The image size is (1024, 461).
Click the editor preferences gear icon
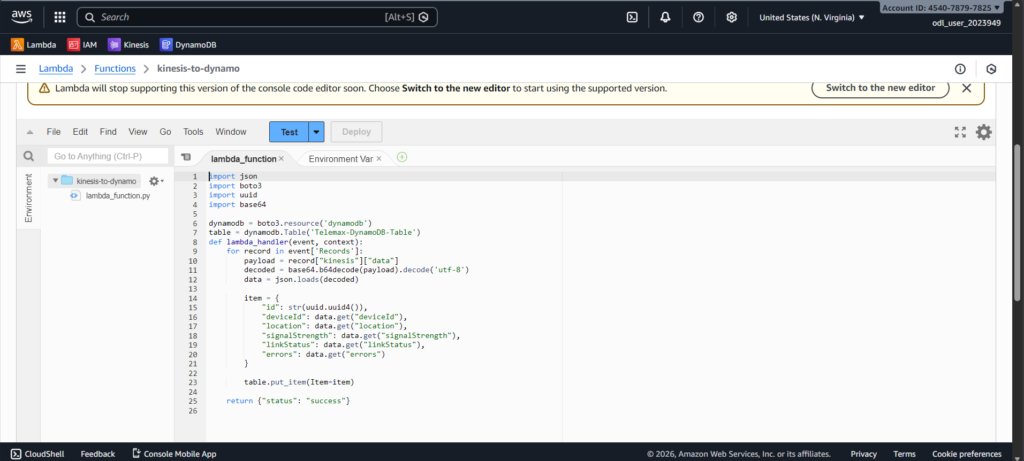[984, 132]
